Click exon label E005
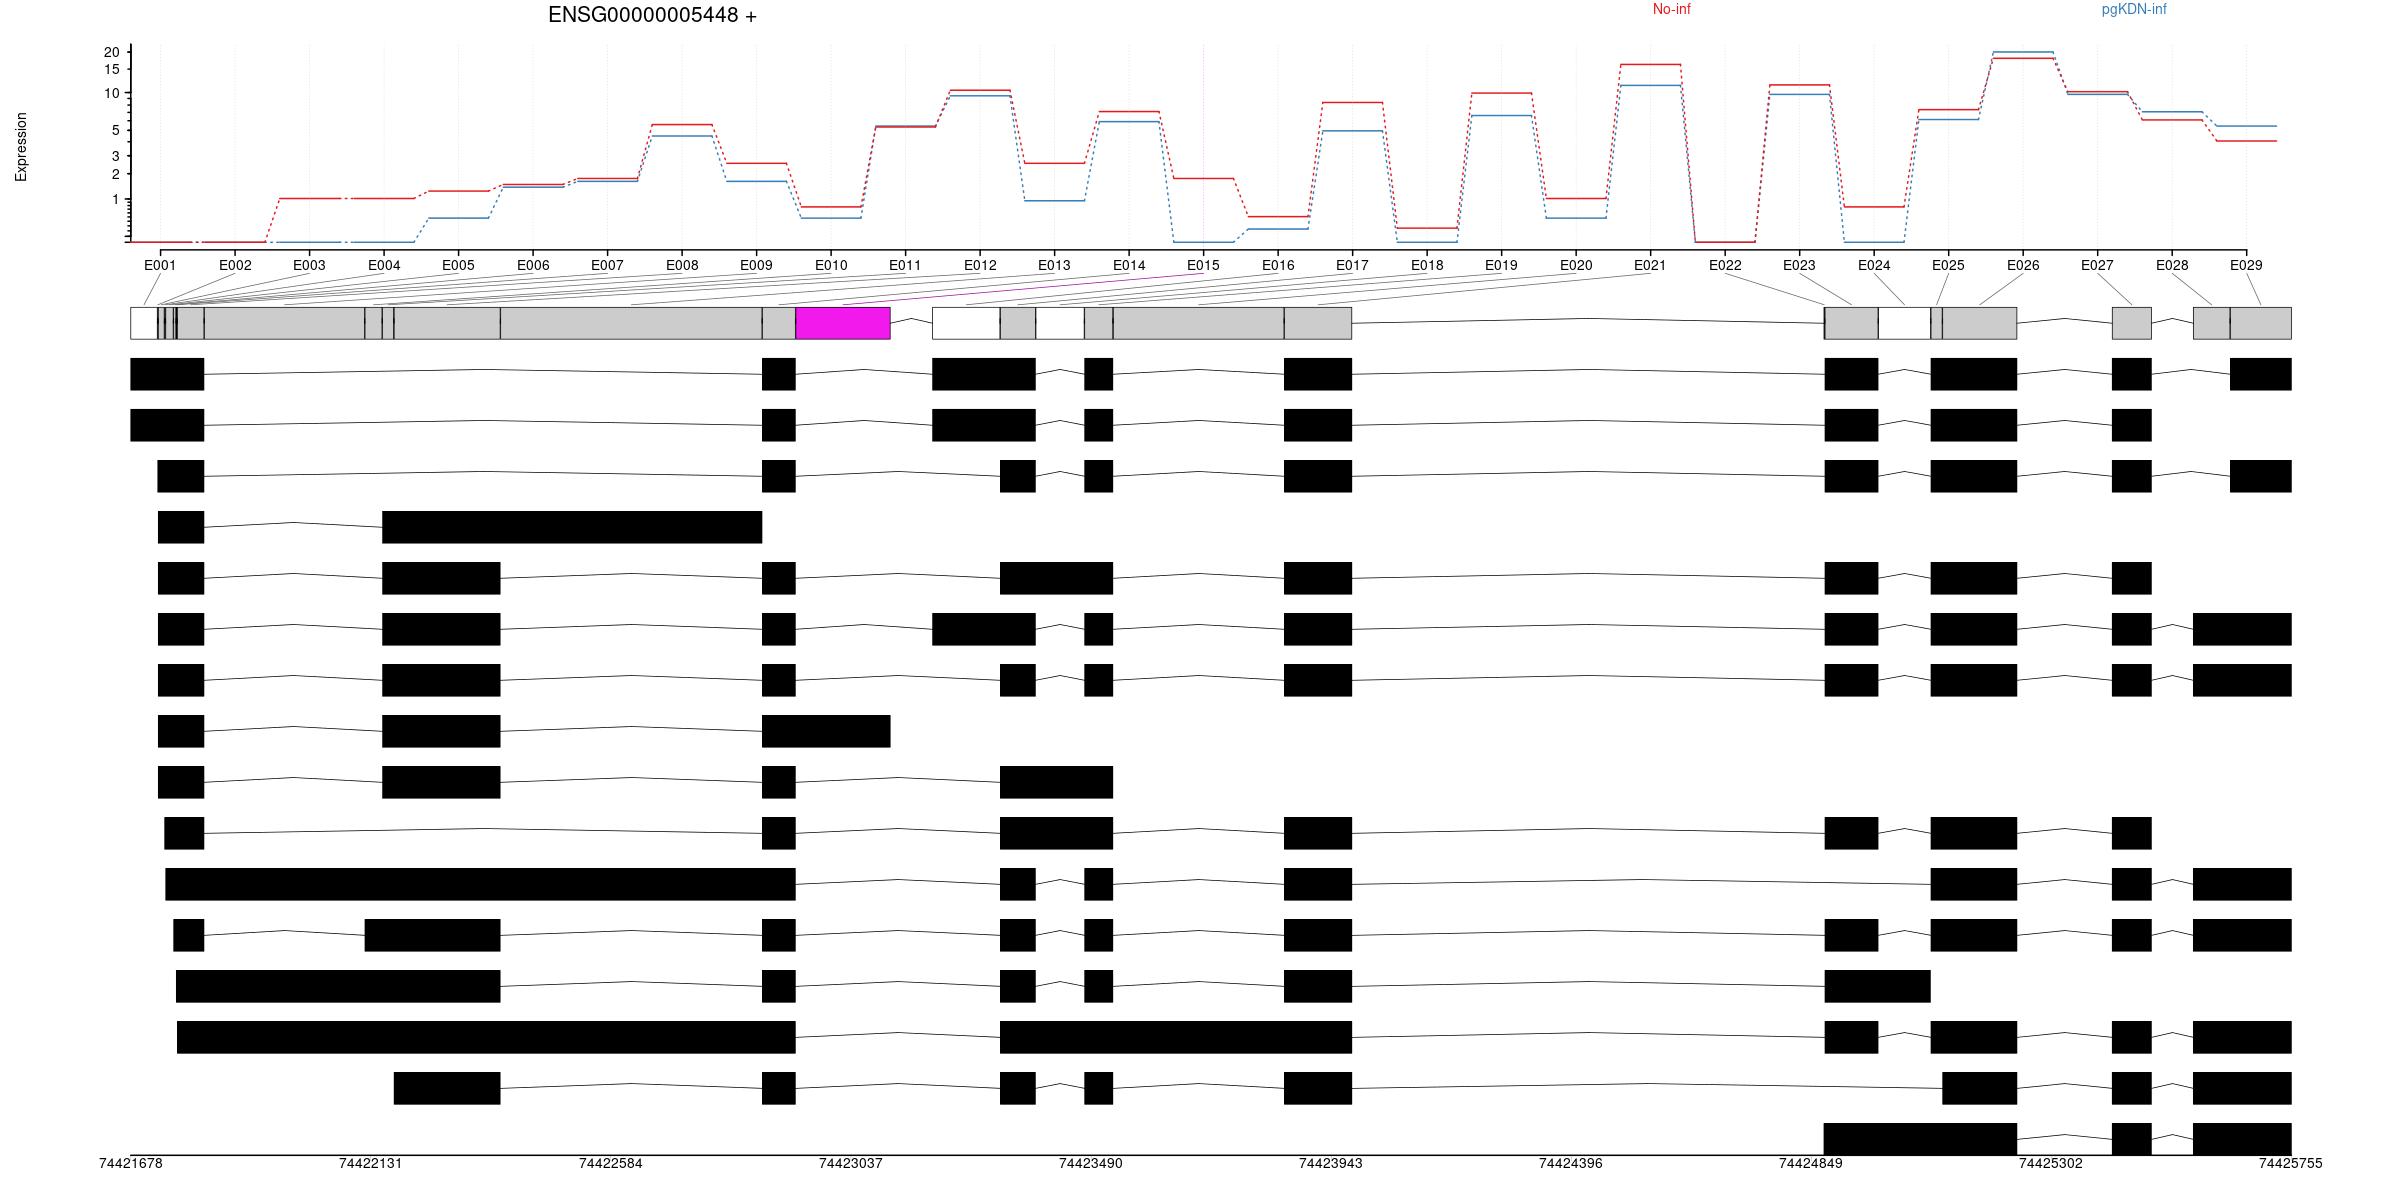The image size is (2400, 1180). click(x=458, y=265)
